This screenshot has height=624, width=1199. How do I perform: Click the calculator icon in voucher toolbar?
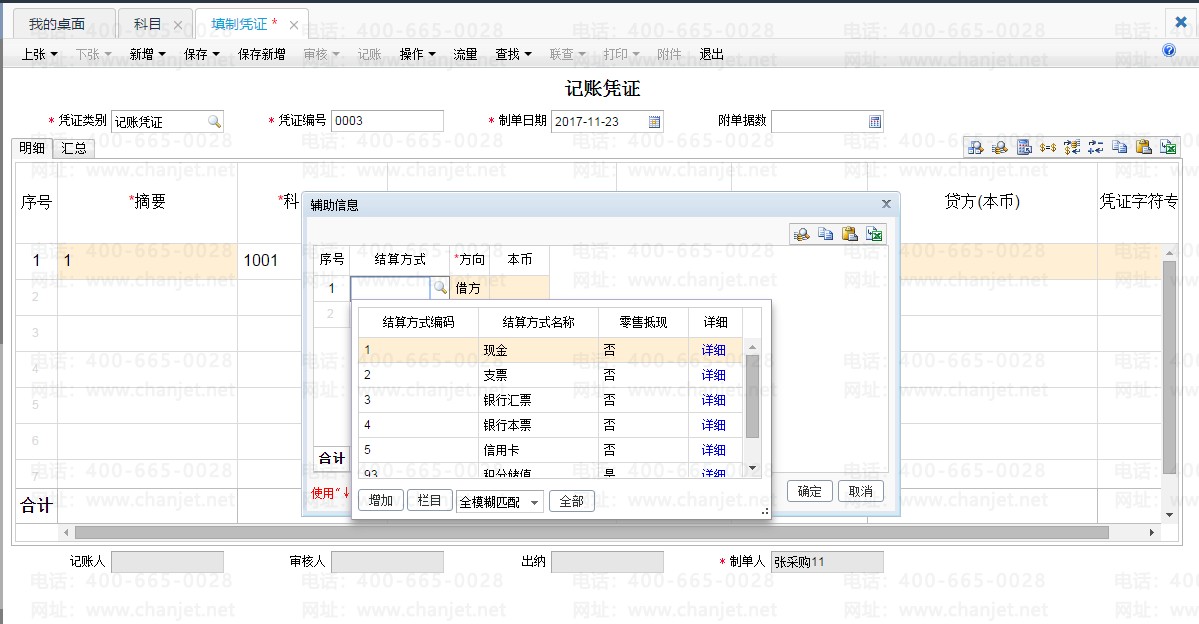(x=1024, y=148)
